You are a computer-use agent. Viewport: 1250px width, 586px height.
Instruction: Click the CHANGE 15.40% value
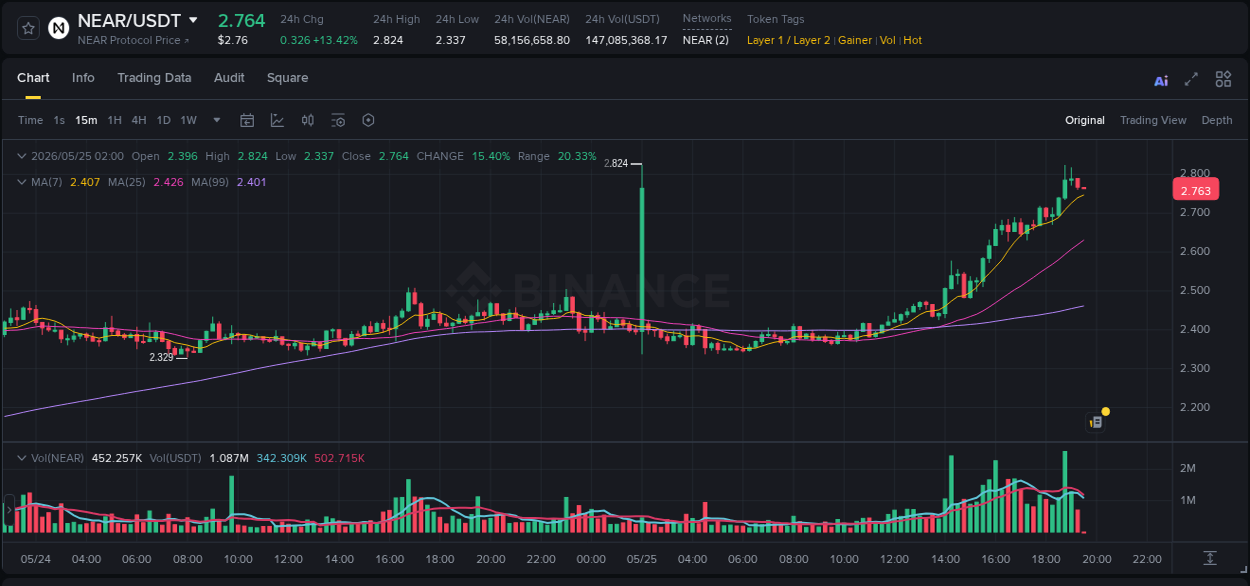click(491, 156)
